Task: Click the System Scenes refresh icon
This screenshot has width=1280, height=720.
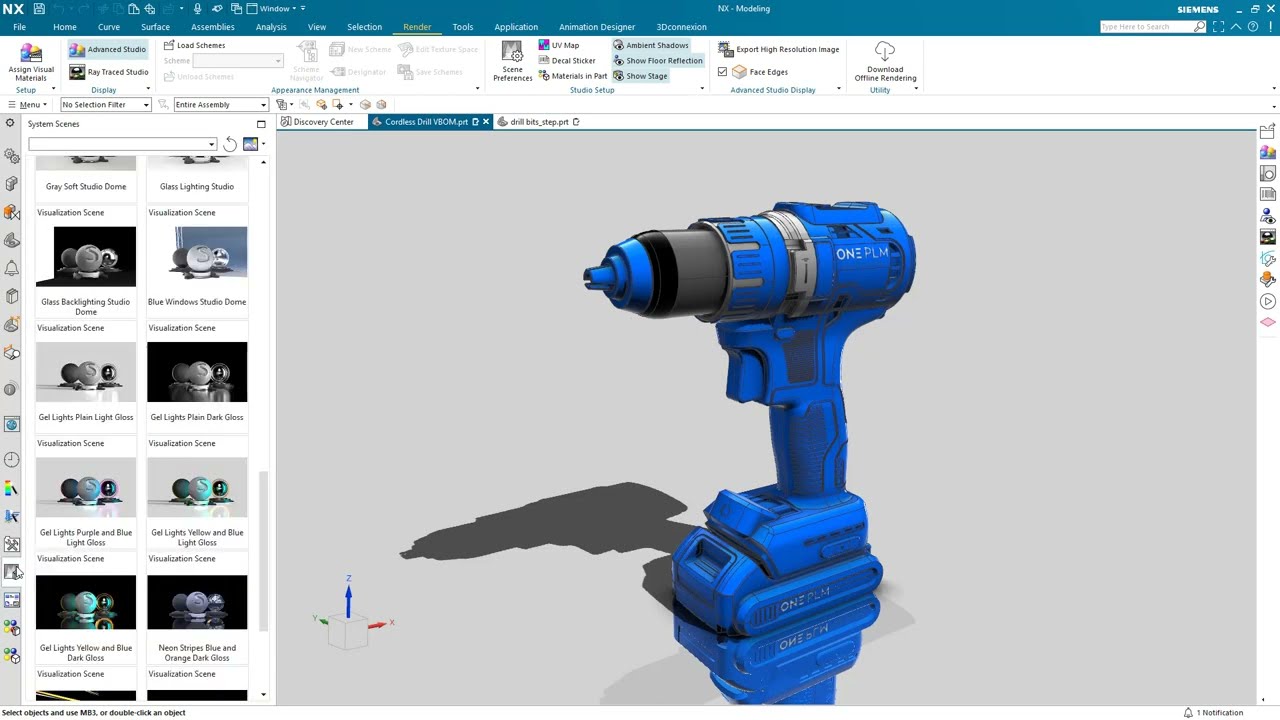Action: tap(230, 144)
